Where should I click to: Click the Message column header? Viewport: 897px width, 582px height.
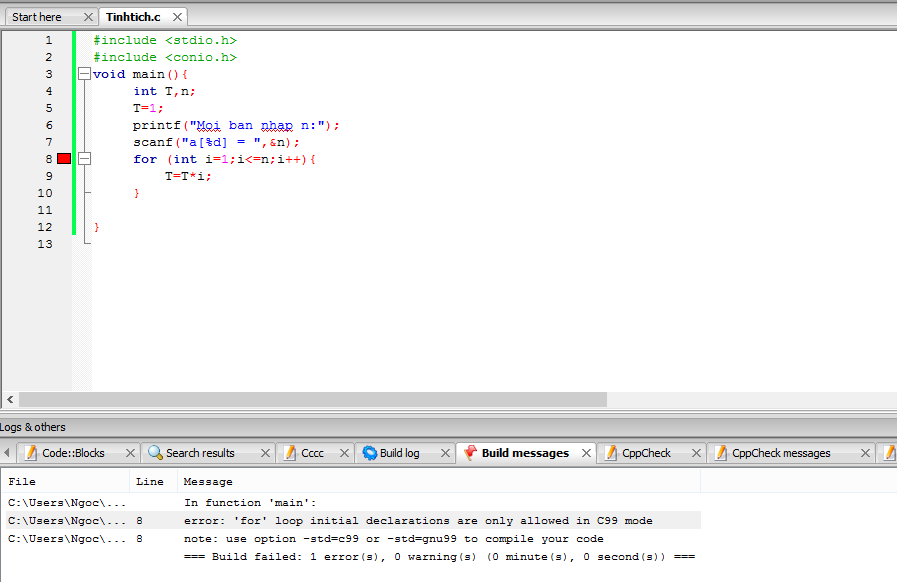208,482
